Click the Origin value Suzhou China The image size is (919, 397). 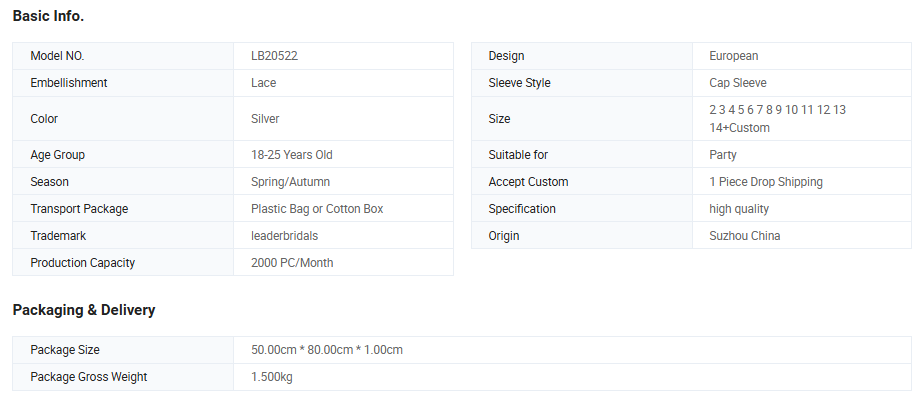(x=744, y=236)
